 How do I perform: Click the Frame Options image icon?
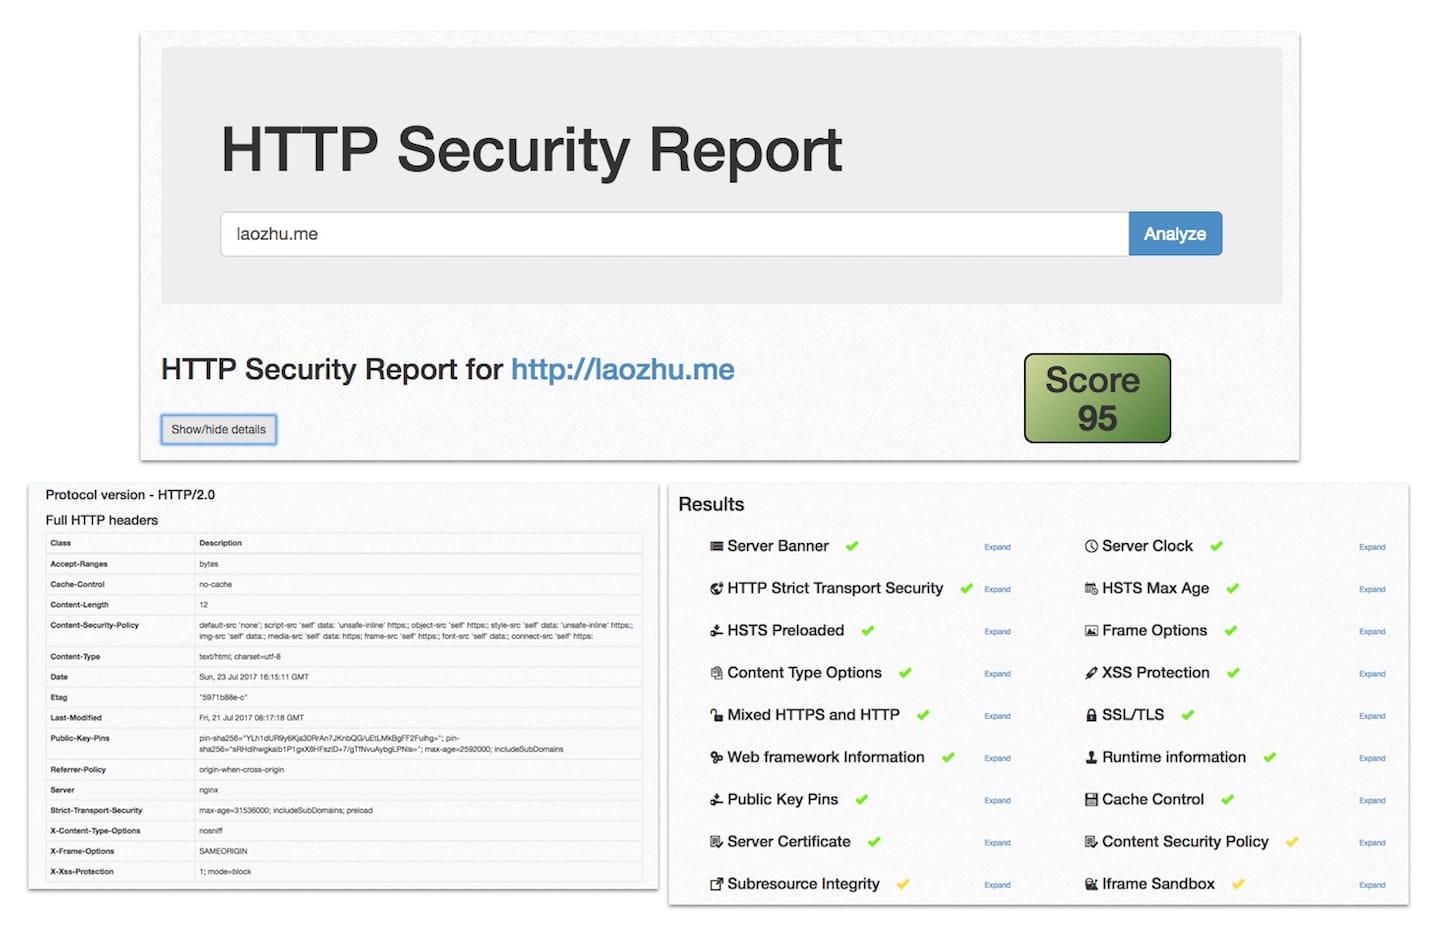[1090, 630]
